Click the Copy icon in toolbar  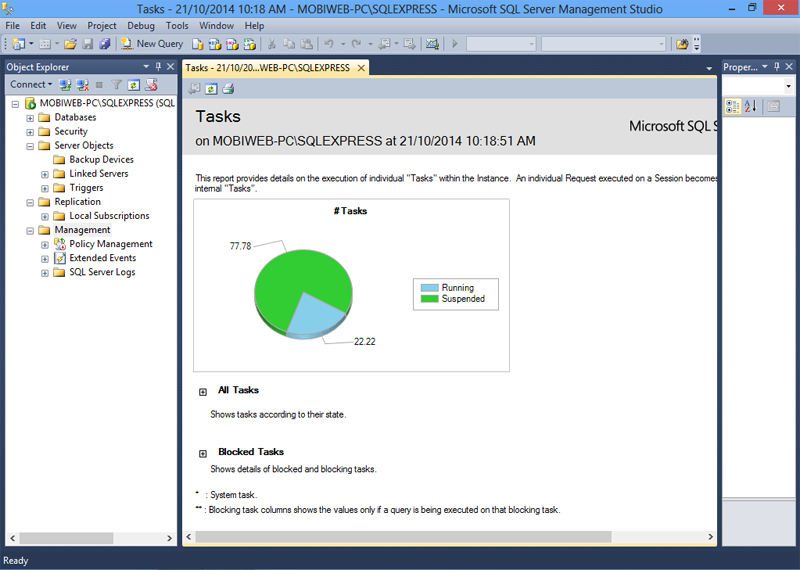pos(289,44)
